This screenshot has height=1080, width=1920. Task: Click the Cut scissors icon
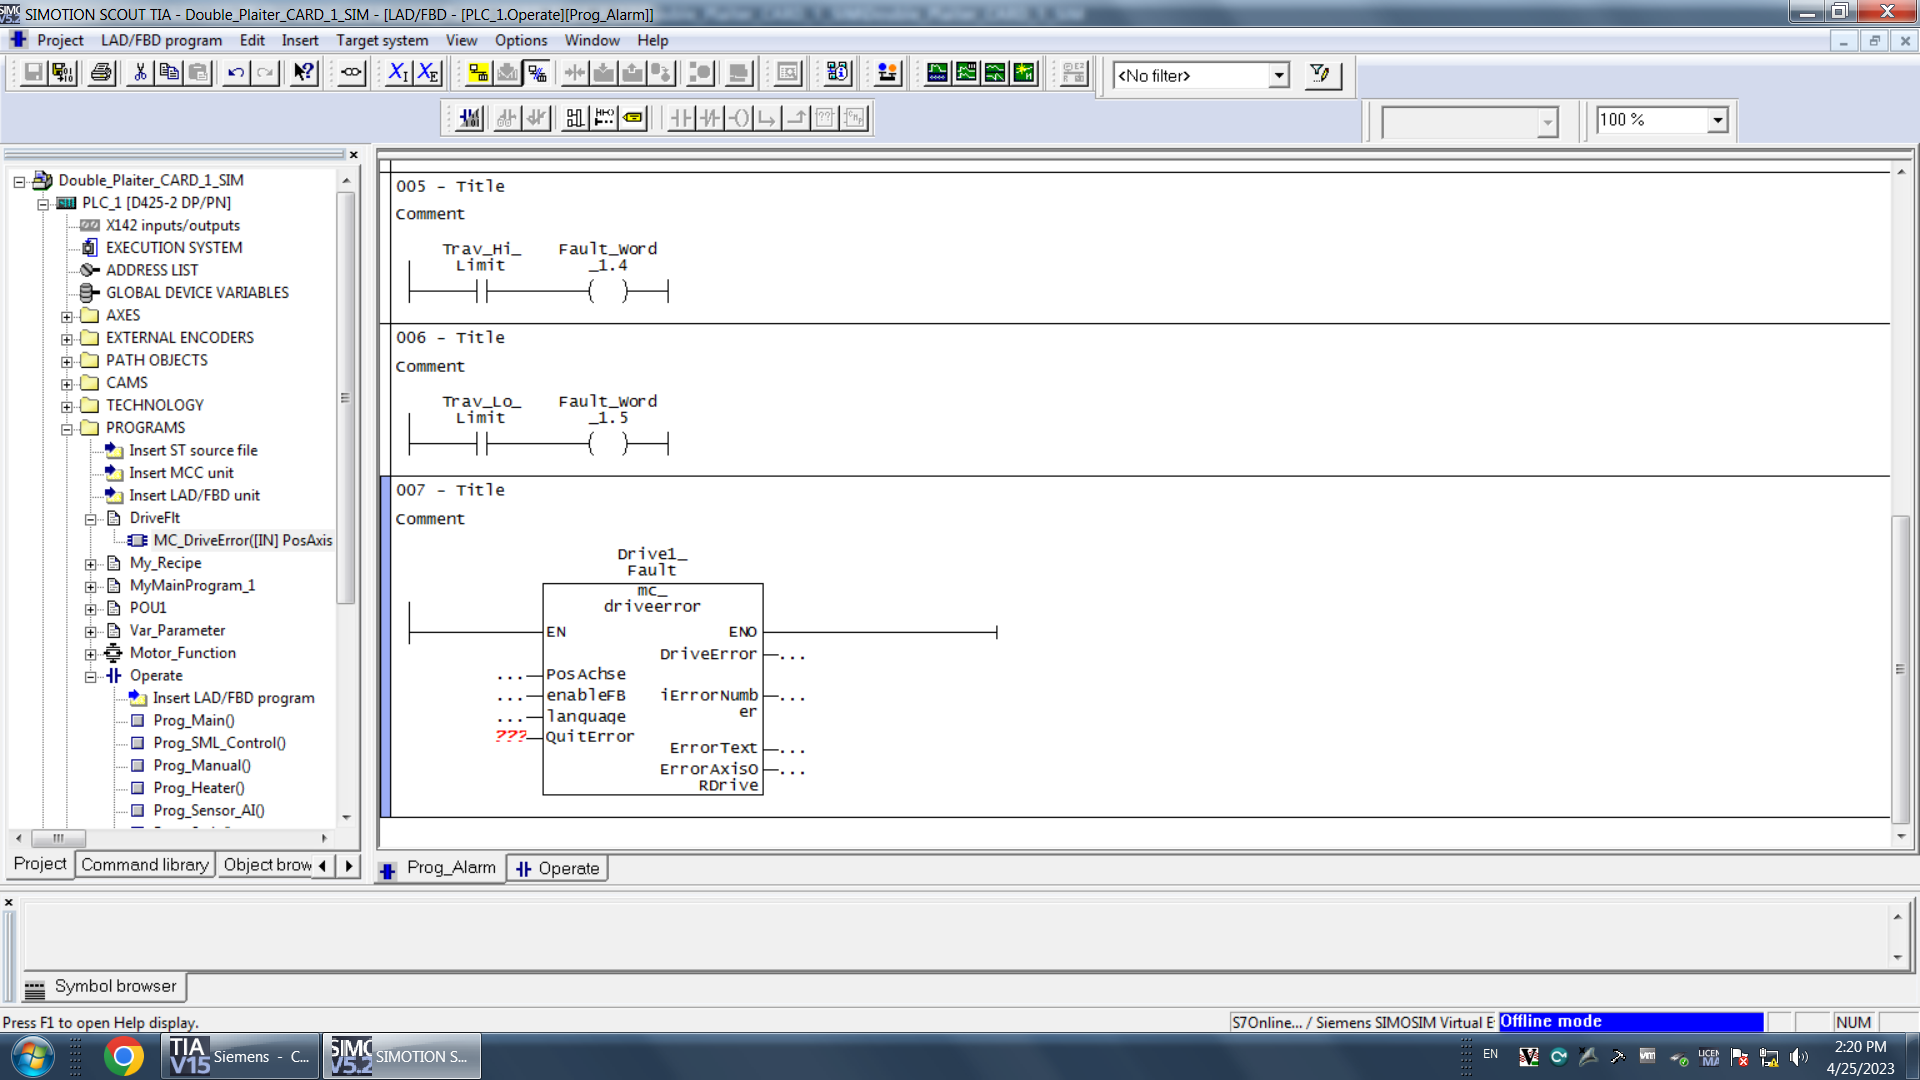coord(140,73)
